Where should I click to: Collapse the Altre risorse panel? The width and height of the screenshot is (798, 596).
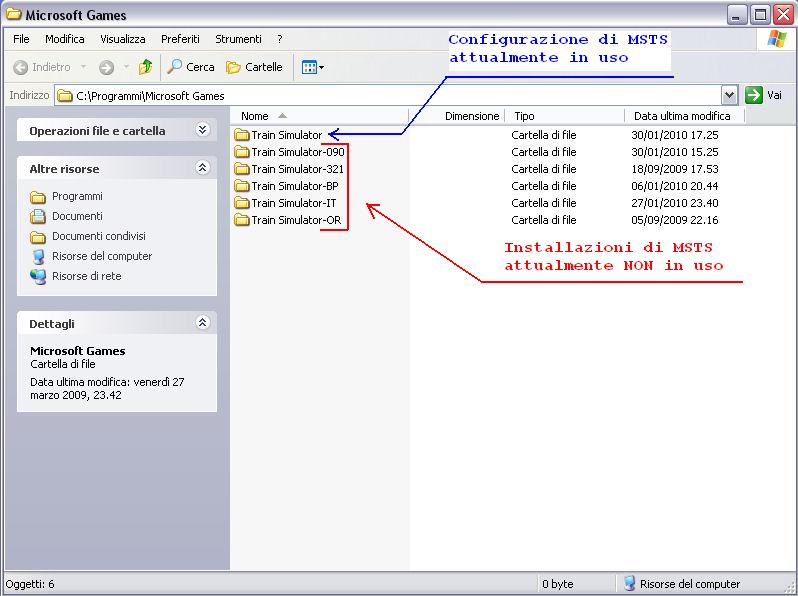click(203, 167)
